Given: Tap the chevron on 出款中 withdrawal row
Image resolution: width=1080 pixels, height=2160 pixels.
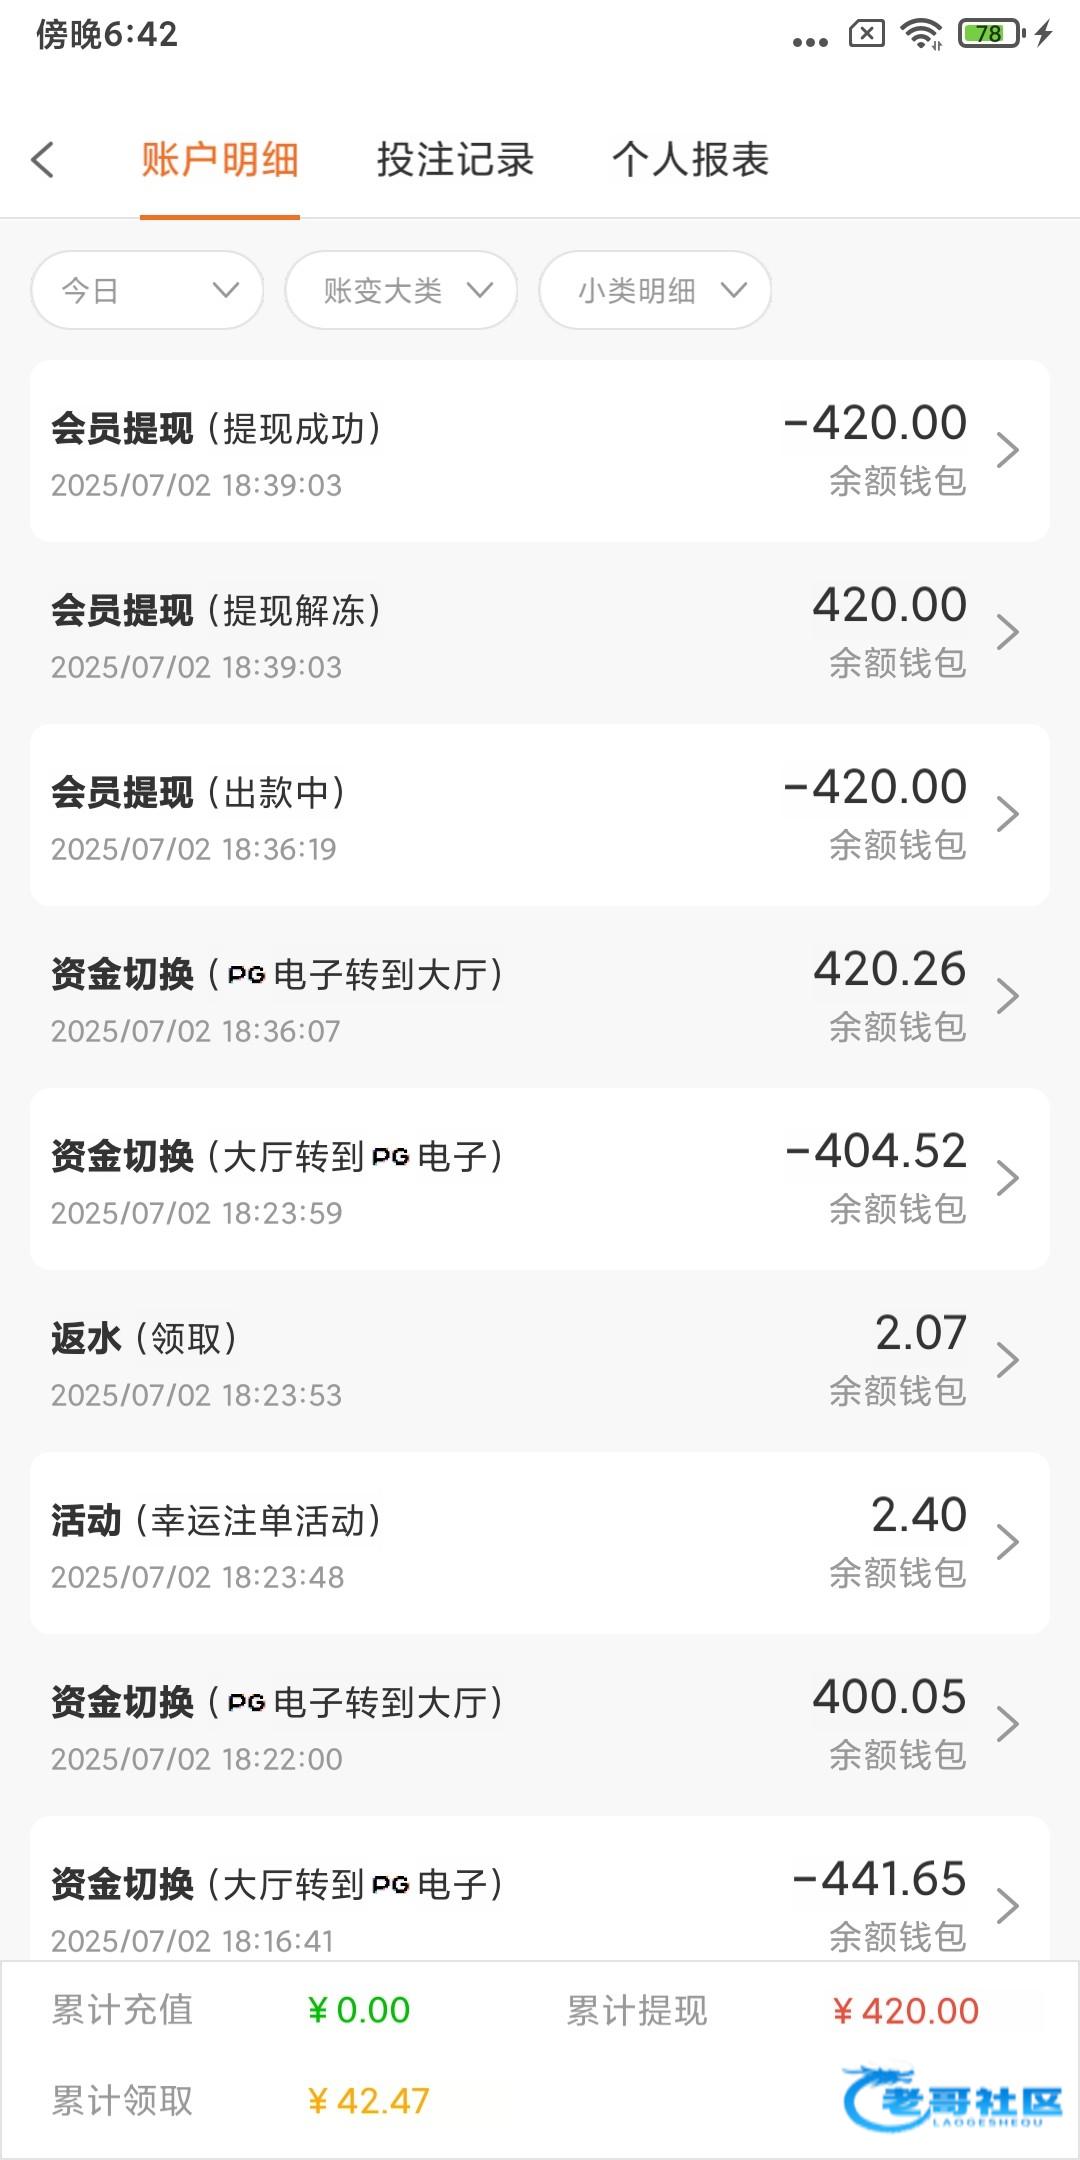Looking at the screenshot, I should tap(1007, 814).
